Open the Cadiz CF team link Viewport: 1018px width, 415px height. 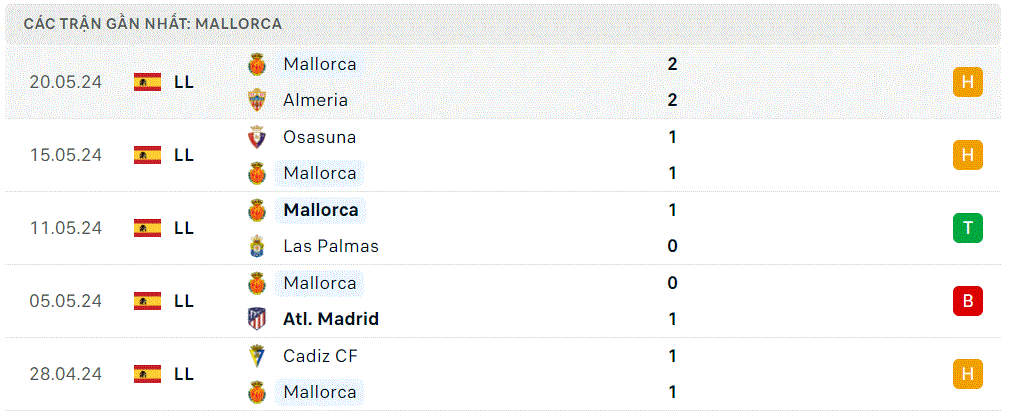coord(320,356)
